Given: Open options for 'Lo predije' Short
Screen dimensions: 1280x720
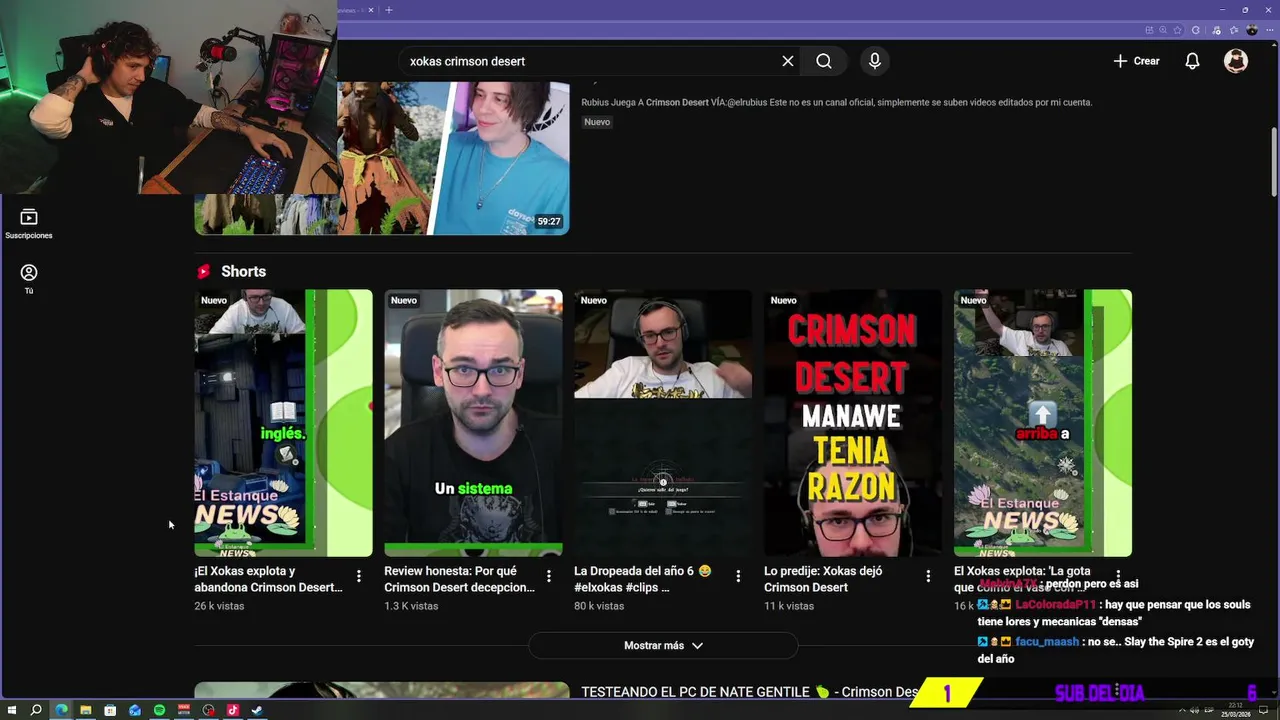Looking at the screenshot, I should point(929,576).
